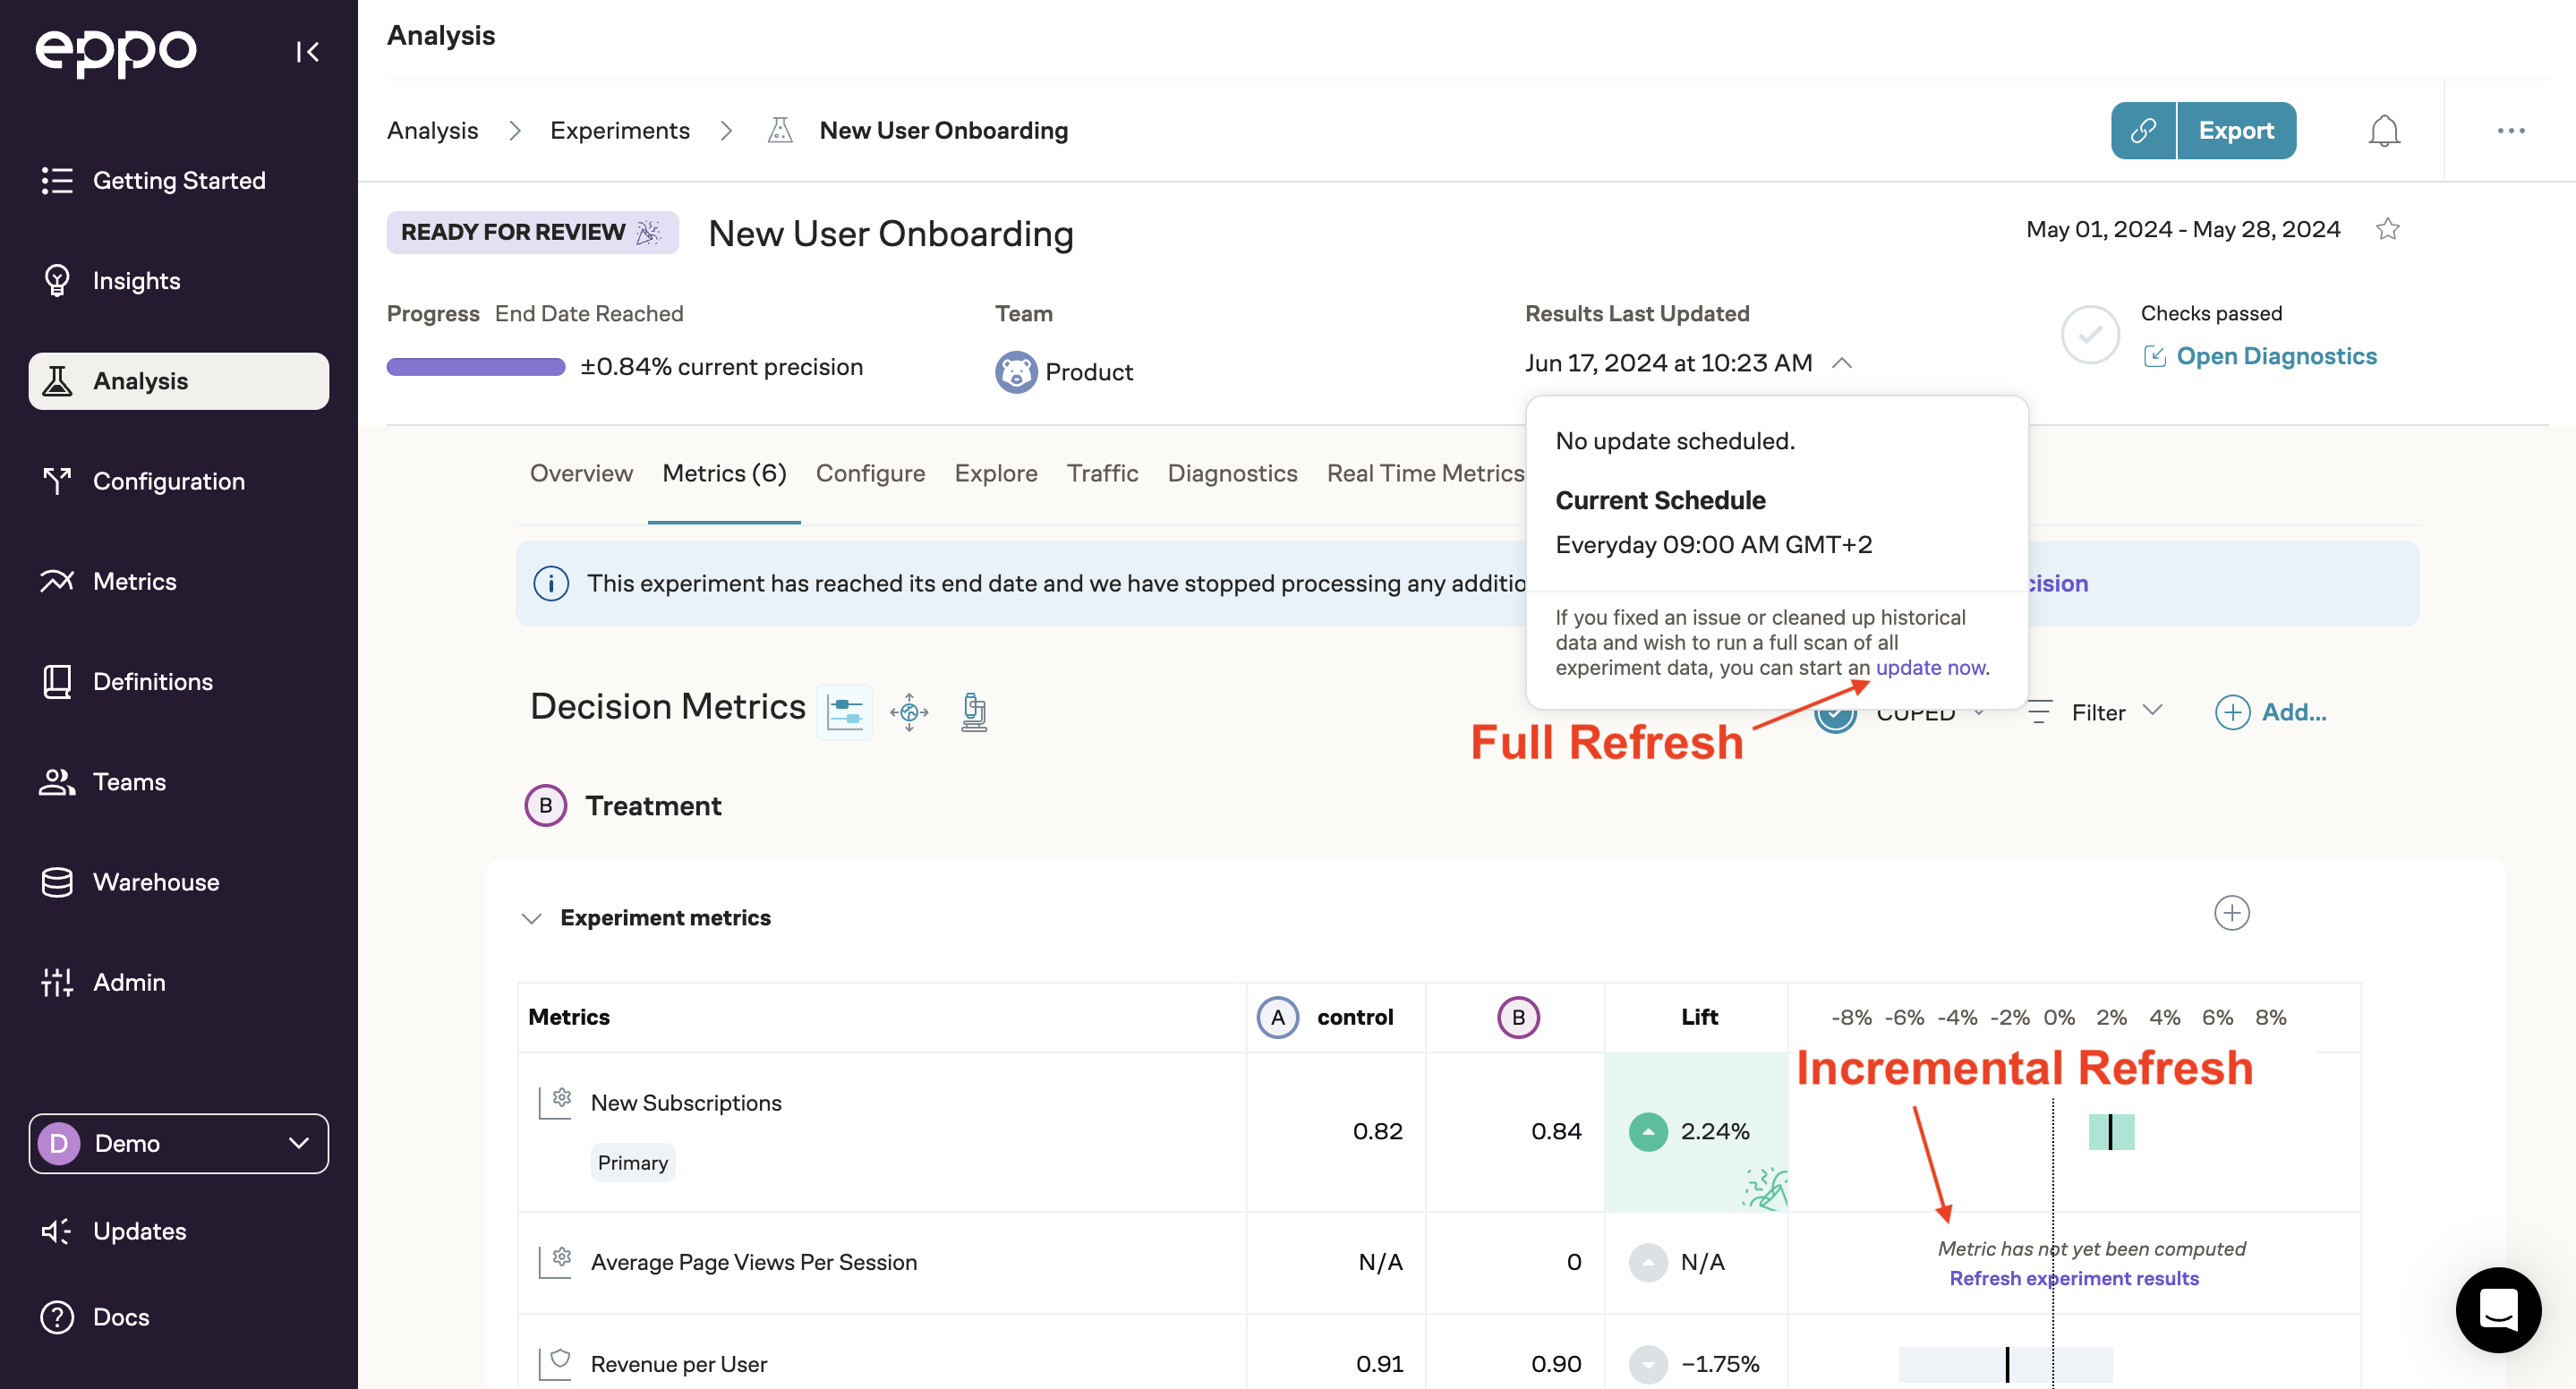Open the chat support bubble

coord(2497,1309)
